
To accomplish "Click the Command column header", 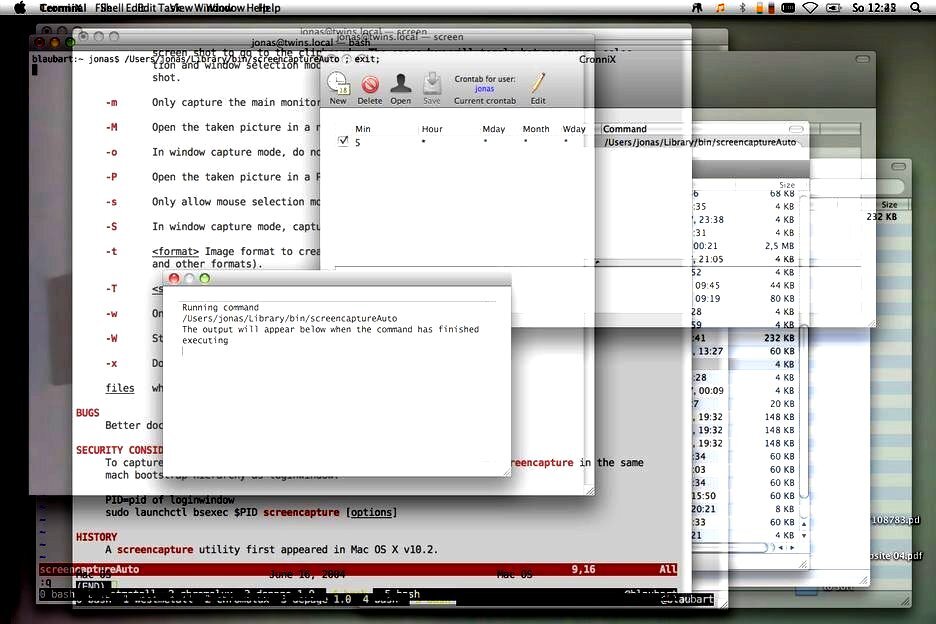I will [624, 129].
